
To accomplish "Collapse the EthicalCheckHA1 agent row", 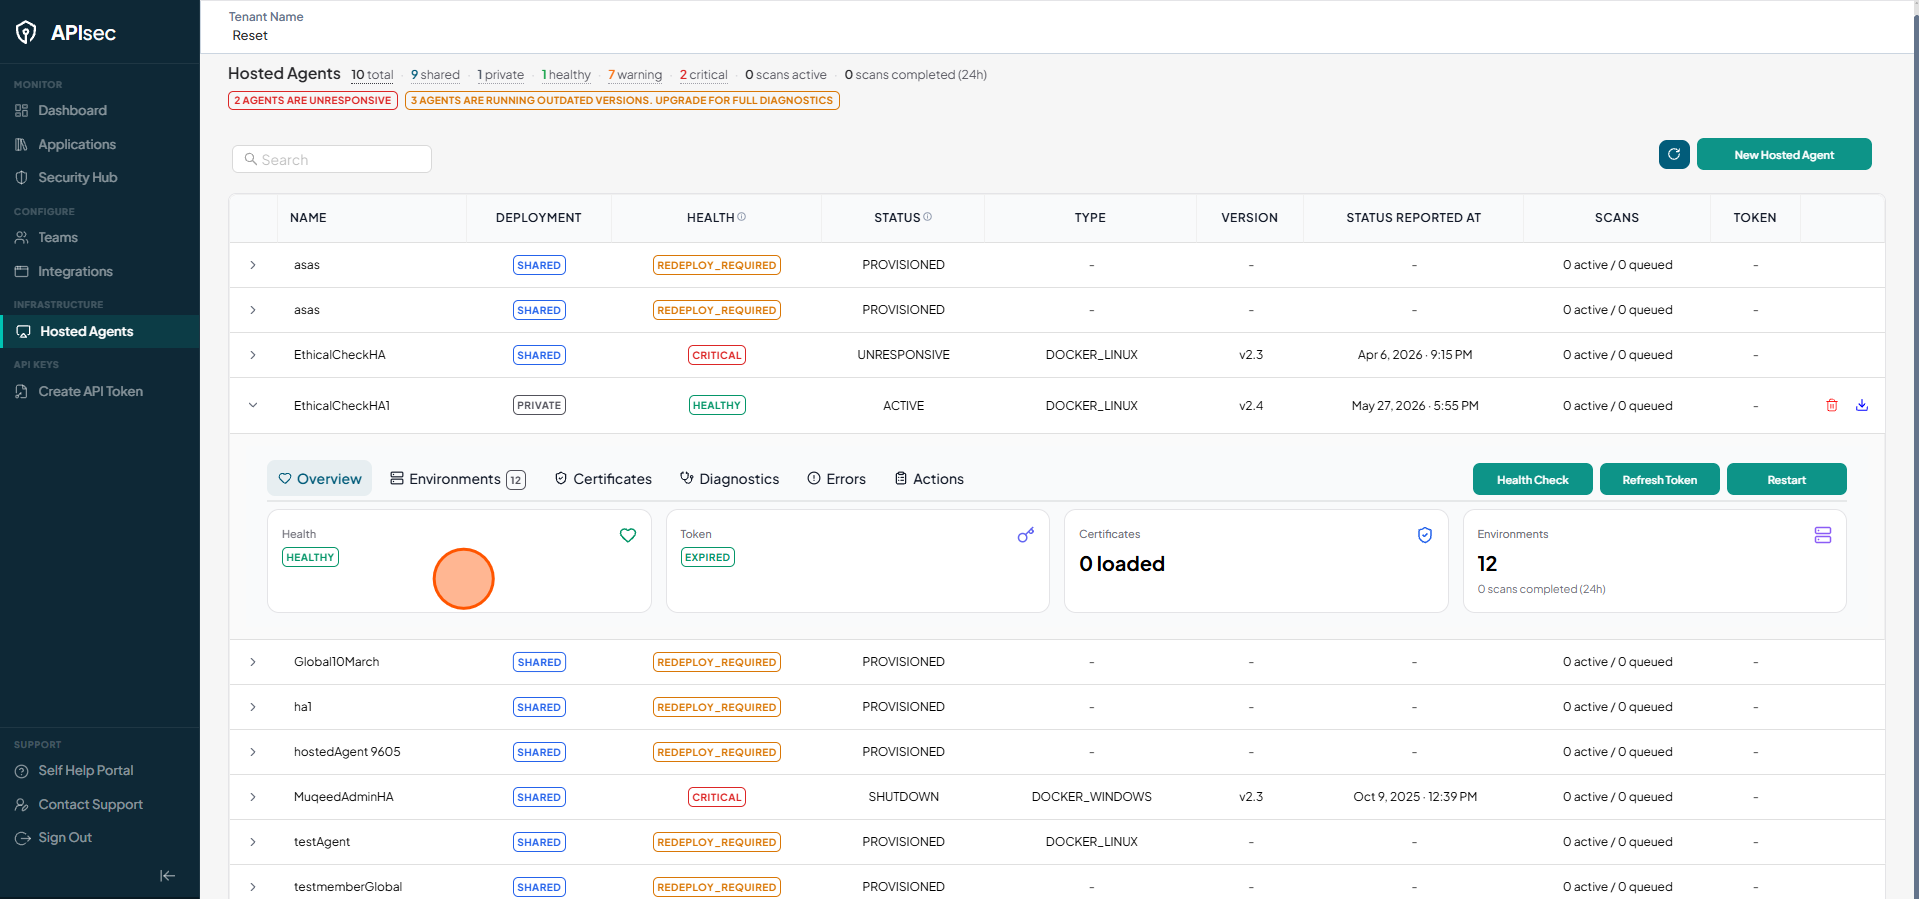I will [x=253, y=405].
